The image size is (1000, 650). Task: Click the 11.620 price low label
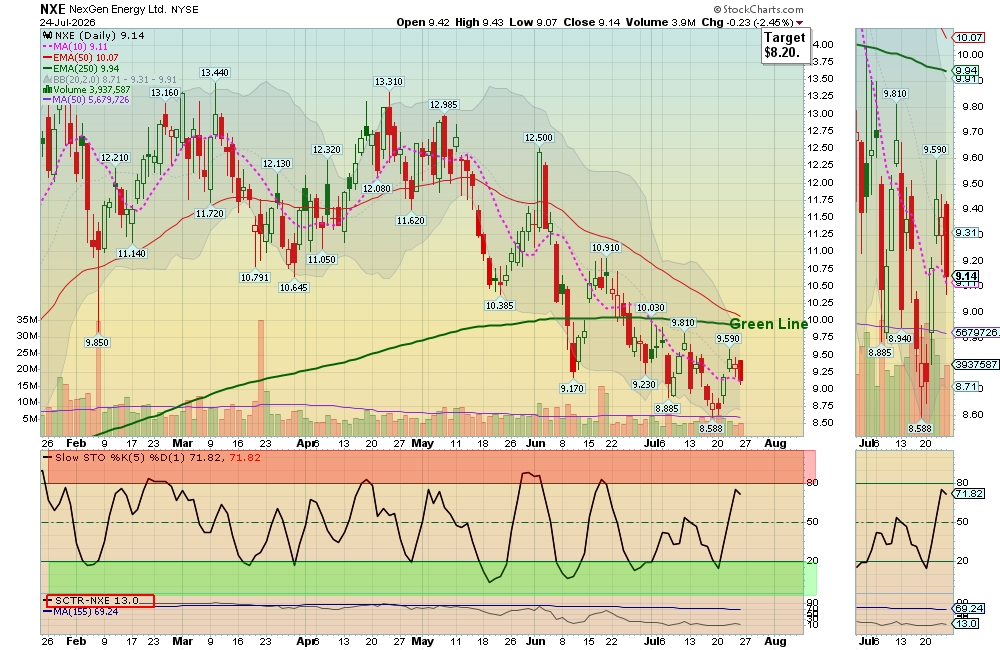click(x=411, y=221)
